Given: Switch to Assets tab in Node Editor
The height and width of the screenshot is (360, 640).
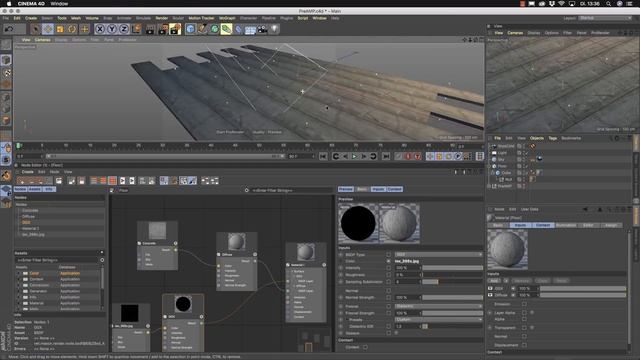Looking at the screenshot, I should pyautogui.click(x=35, y=189).
